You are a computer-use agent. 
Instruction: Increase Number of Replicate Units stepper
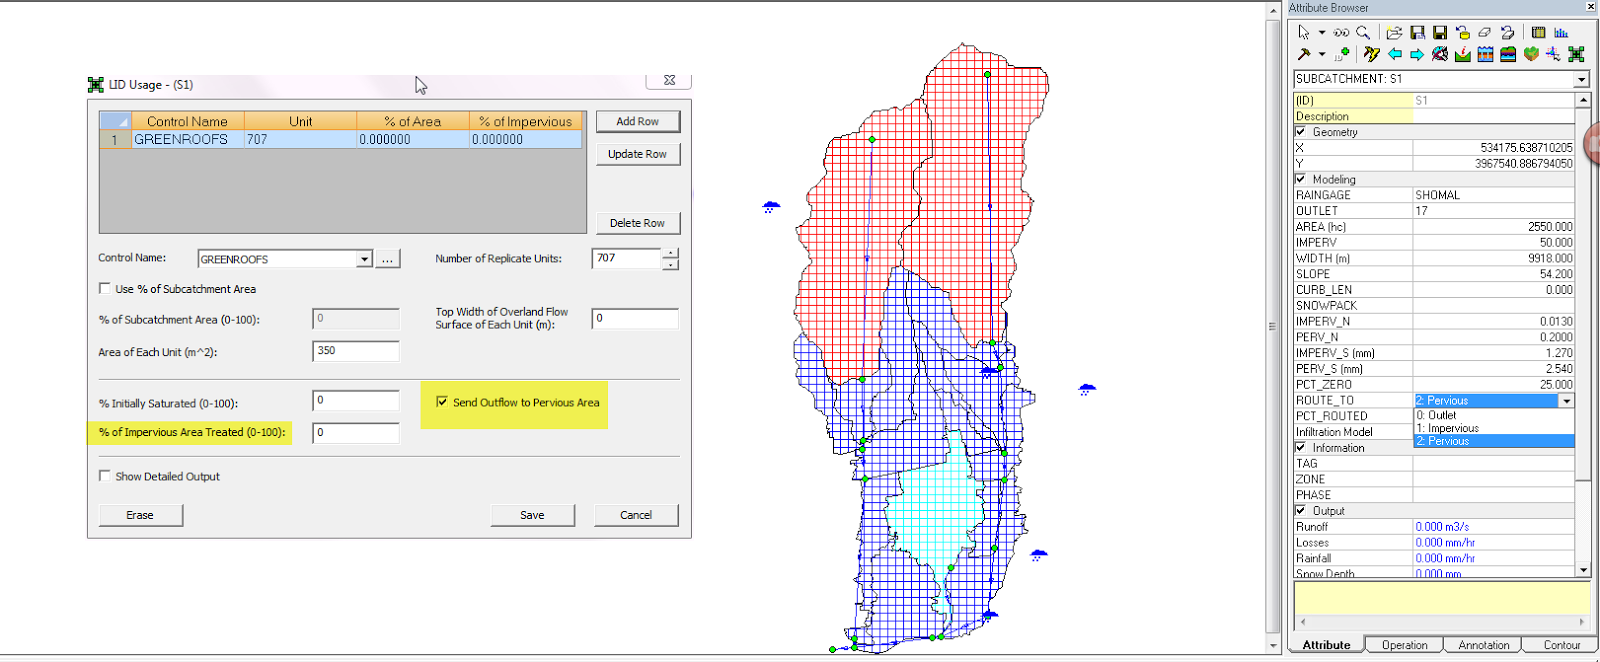click(670, 253)
